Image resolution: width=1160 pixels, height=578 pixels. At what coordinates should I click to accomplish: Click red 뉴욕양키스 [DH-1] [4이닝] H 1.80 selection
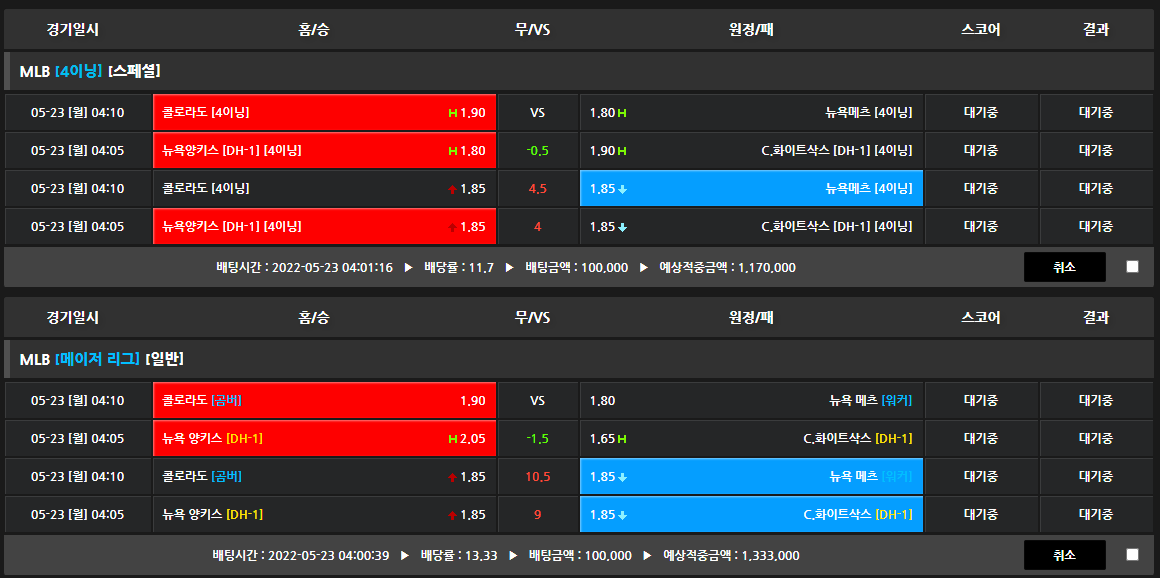click(324, 151)
